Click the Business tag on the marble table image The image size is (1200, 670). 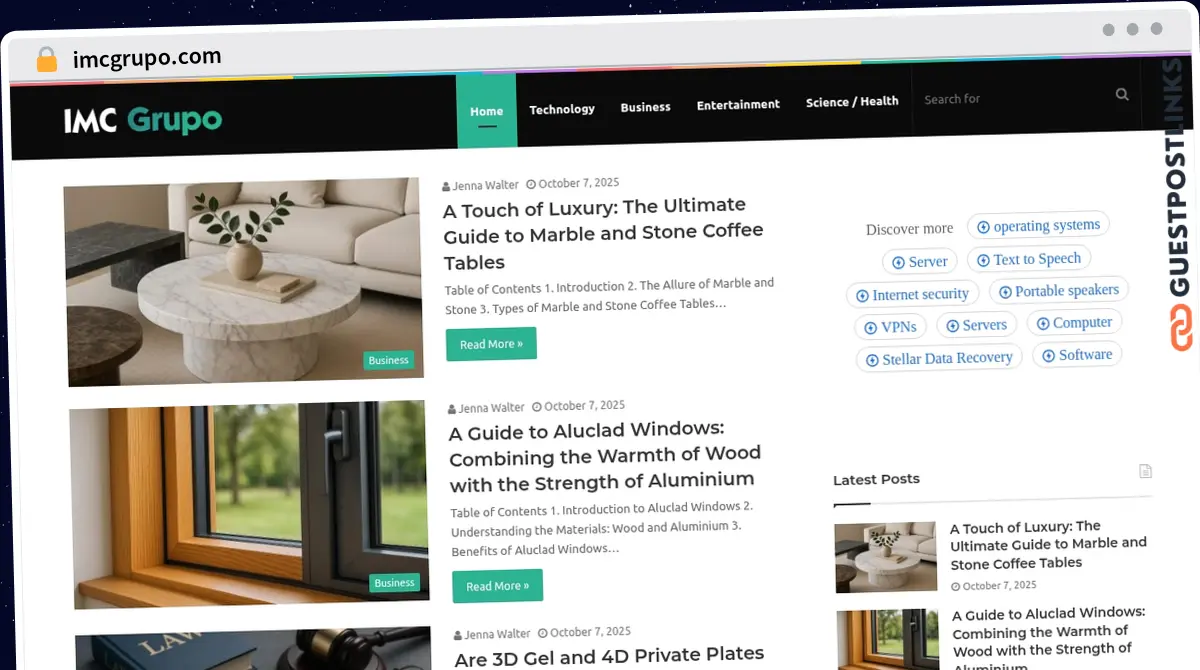click(389, 360)
